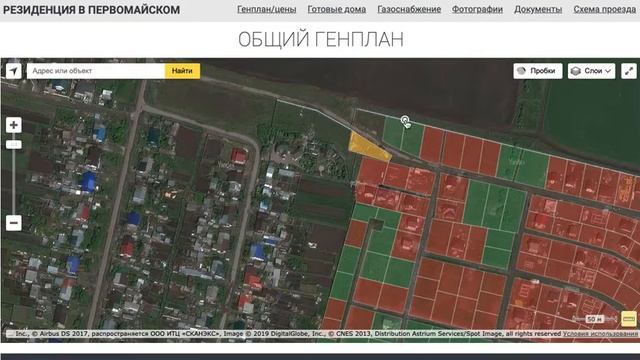640x360 pixels.
Task: Open Генплан/цены menu link
Action: tap(267, 9)
